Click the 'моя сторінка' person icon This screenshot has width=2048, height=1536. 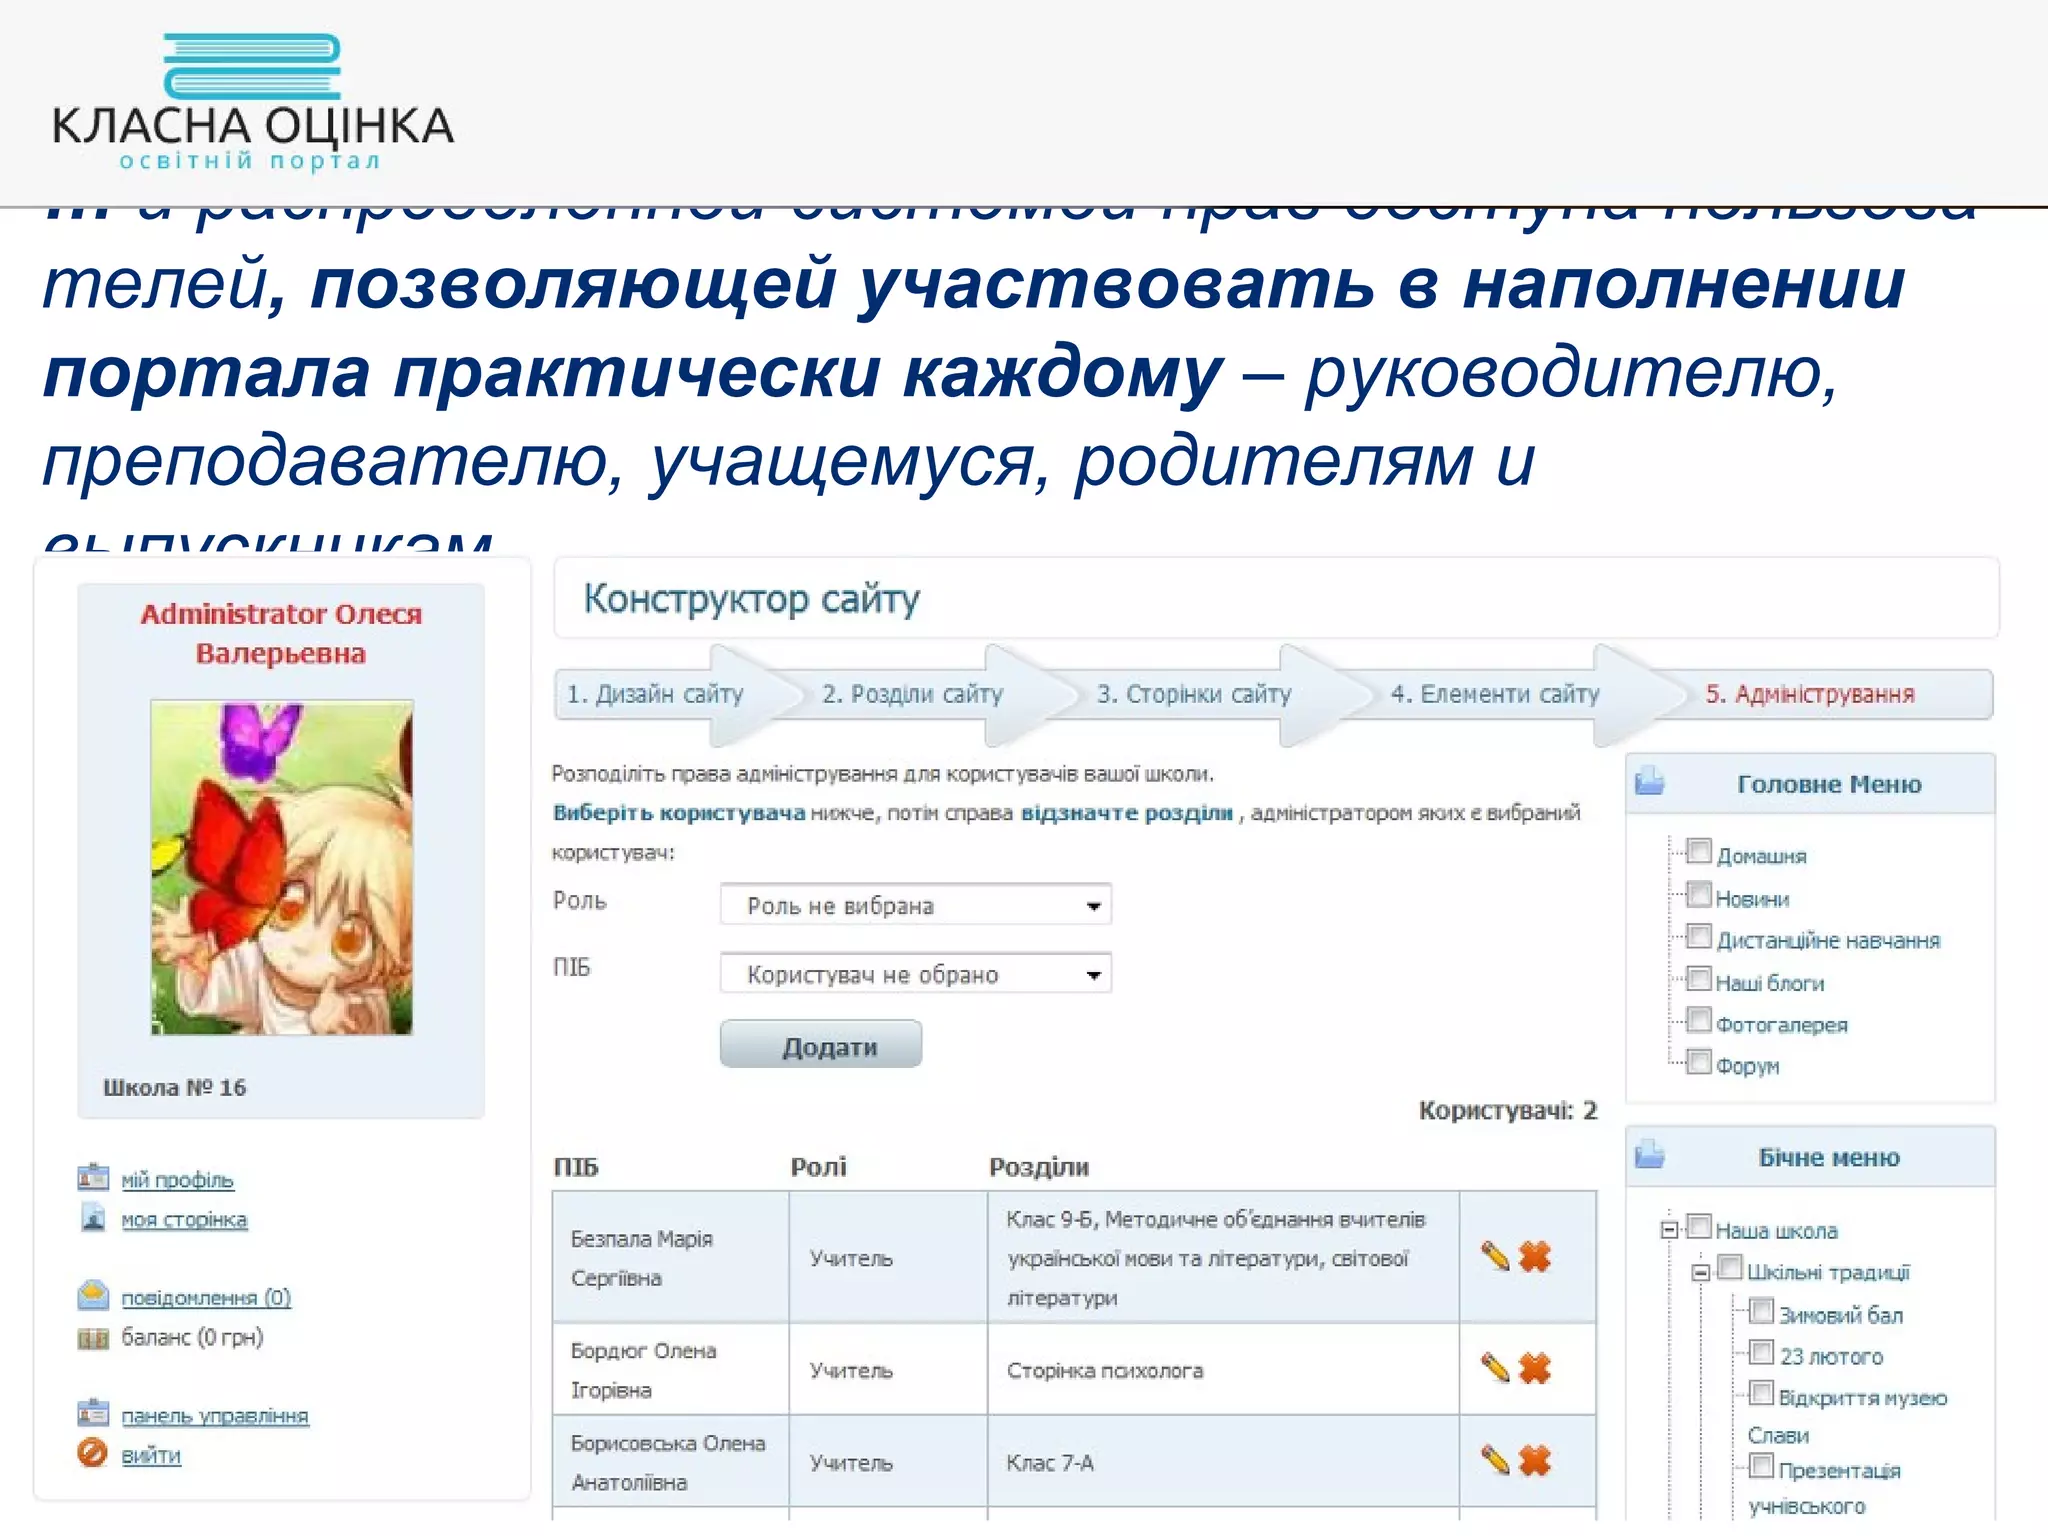[93, 1218]
